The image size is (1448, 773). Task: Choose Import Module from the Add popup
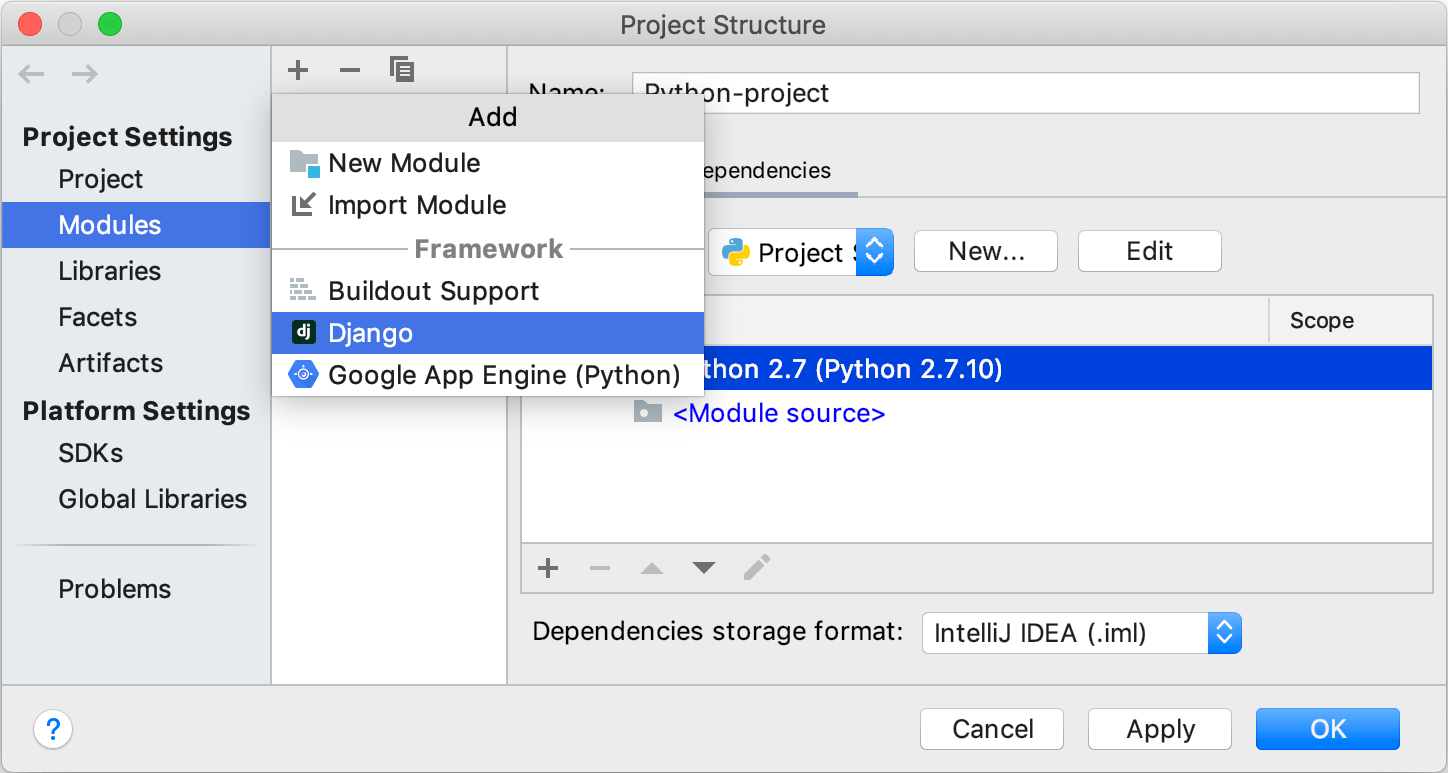click(x=417, y=205)
